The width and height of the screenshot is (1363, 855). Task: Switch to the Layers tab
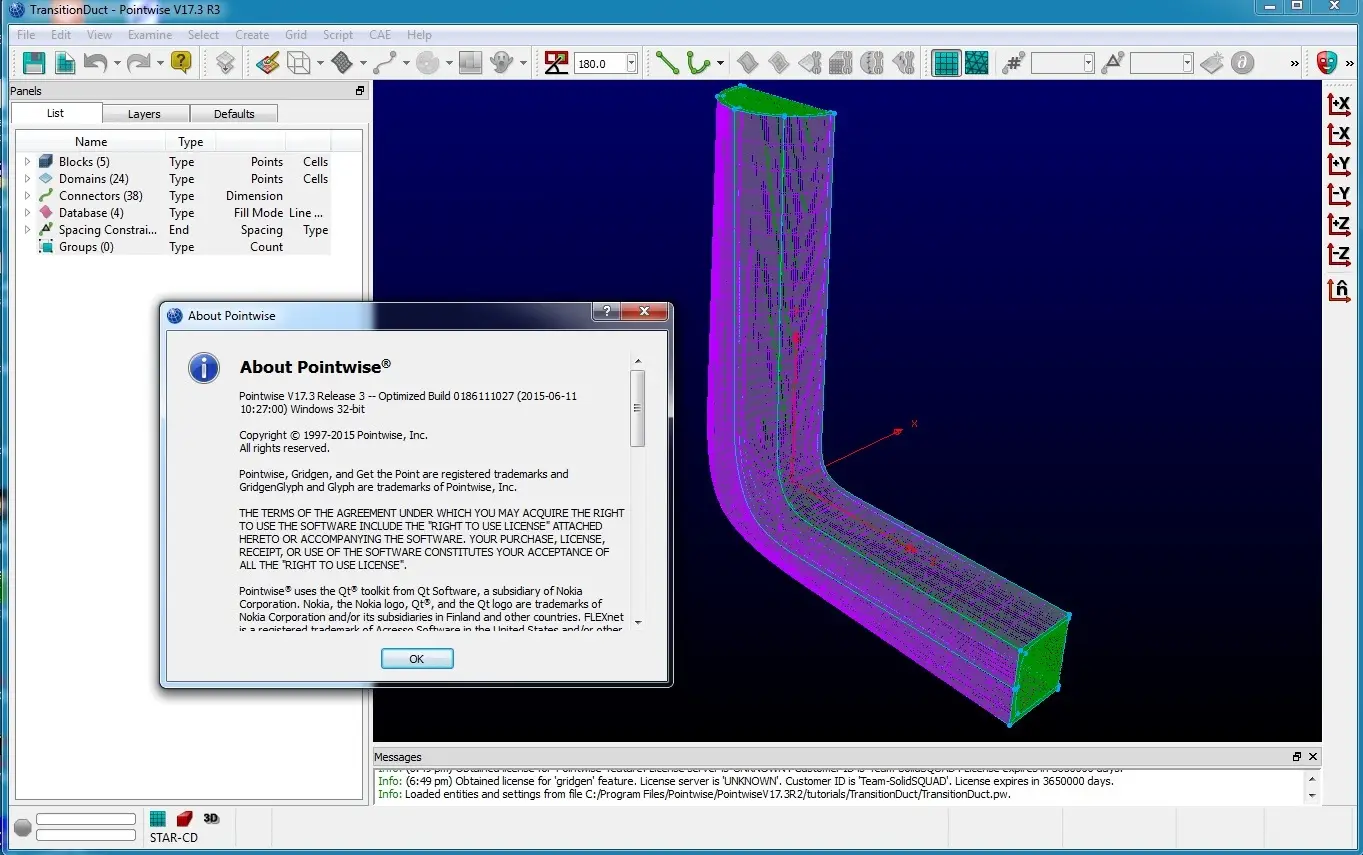(144, 114)
